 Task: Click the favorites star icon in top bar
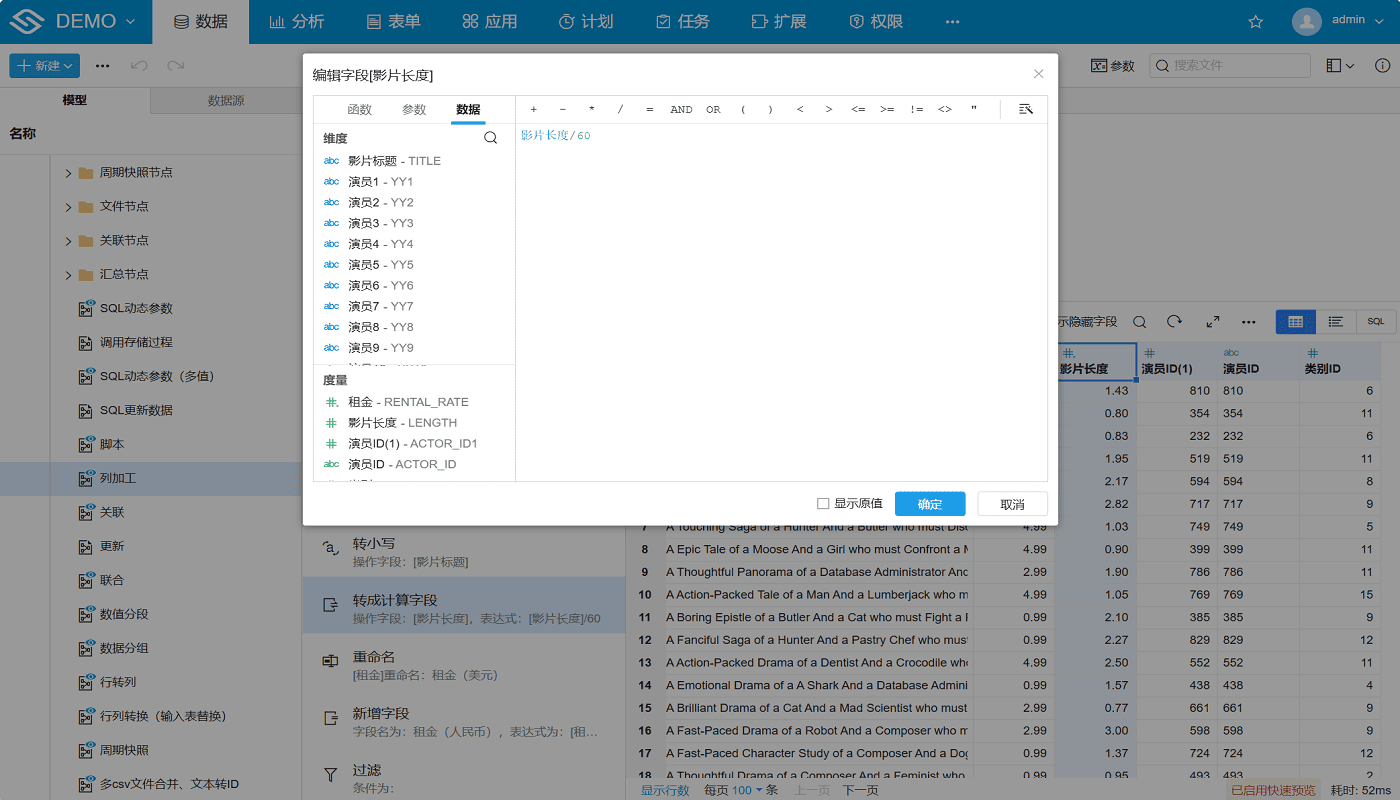(1256, 22)
